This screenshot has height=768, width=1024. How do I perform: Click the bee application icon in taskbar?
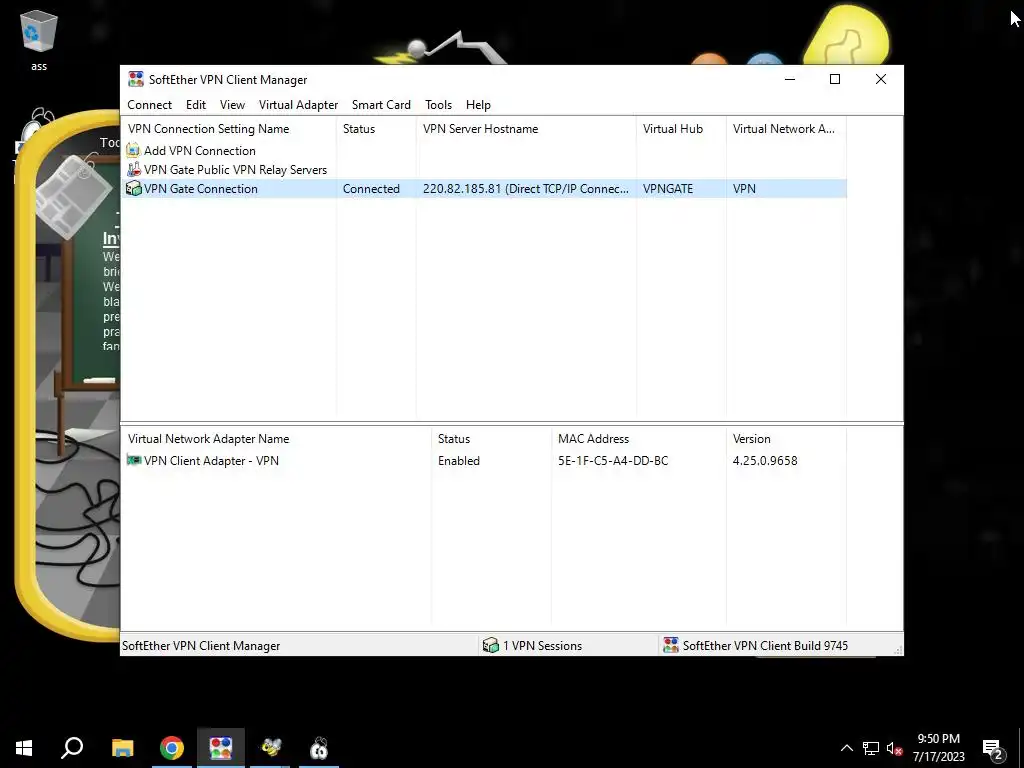pos(270,748)
